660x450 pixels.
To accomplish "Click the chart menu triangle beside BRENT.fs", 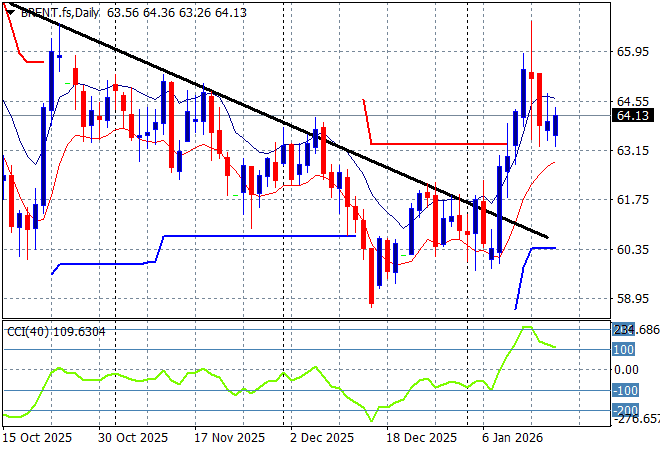I will click(x=11, y=13).
